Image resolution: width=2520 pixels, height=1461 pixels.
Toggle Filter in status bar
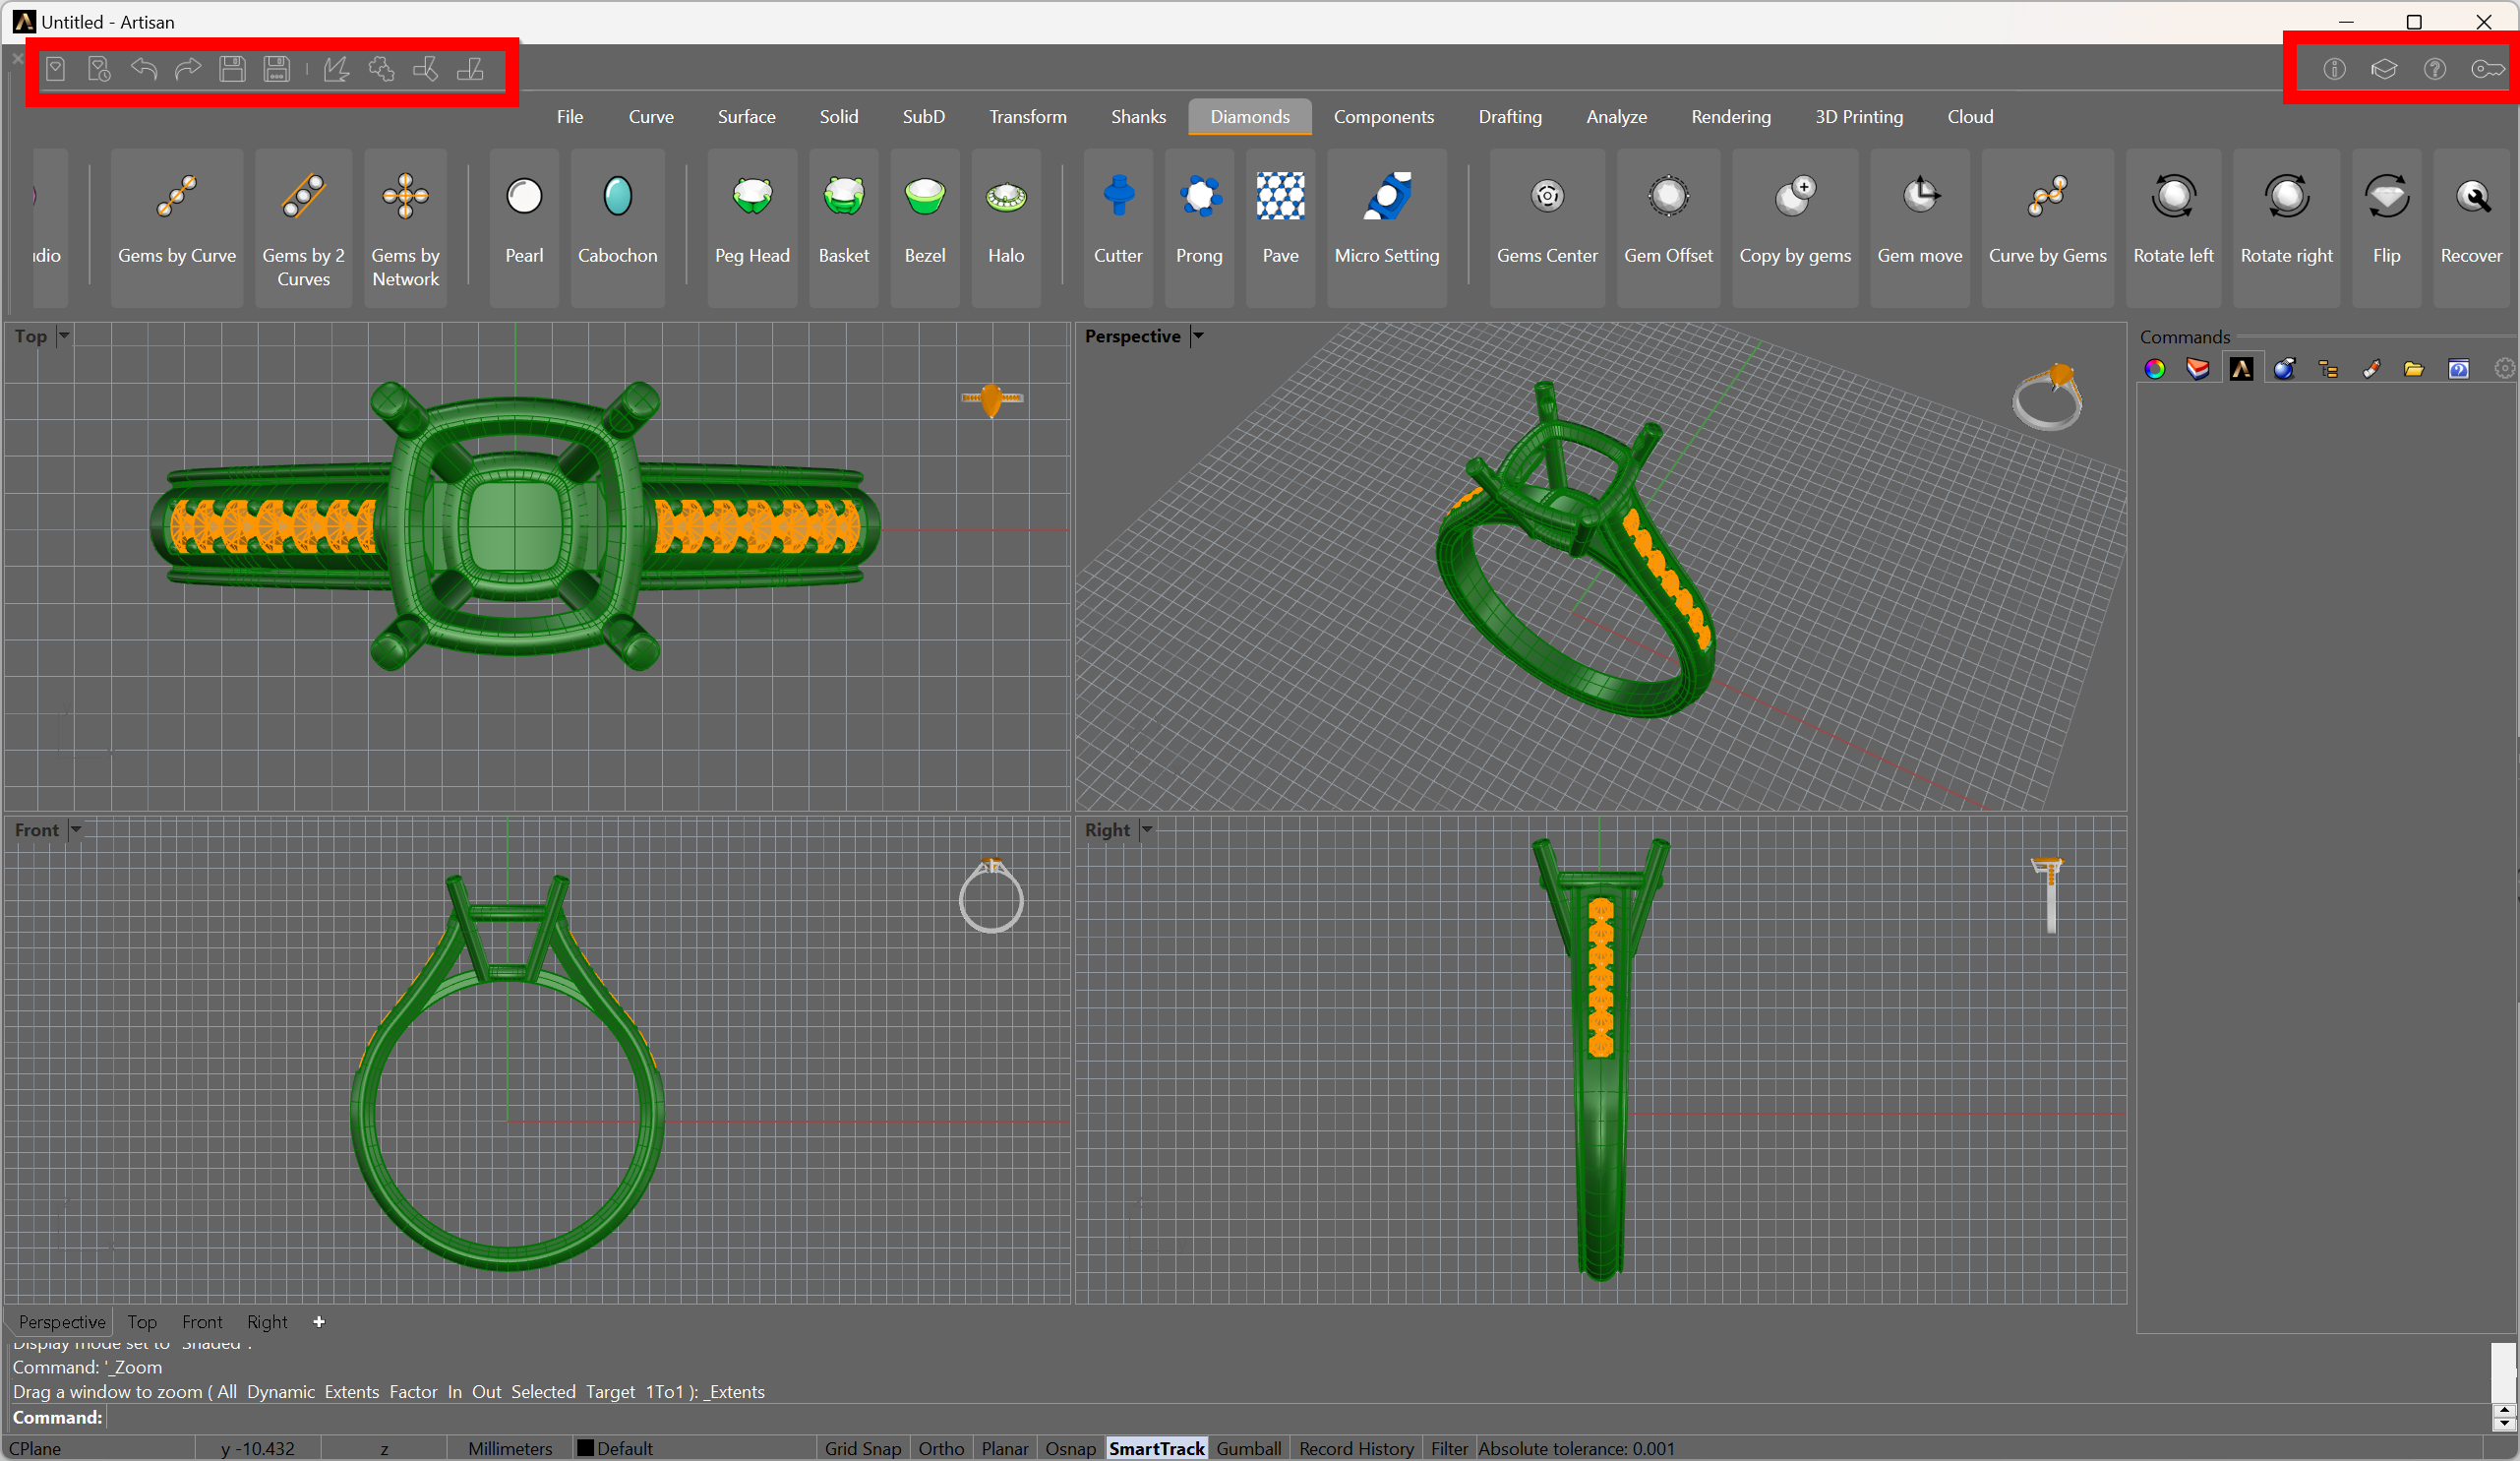1449,1448
